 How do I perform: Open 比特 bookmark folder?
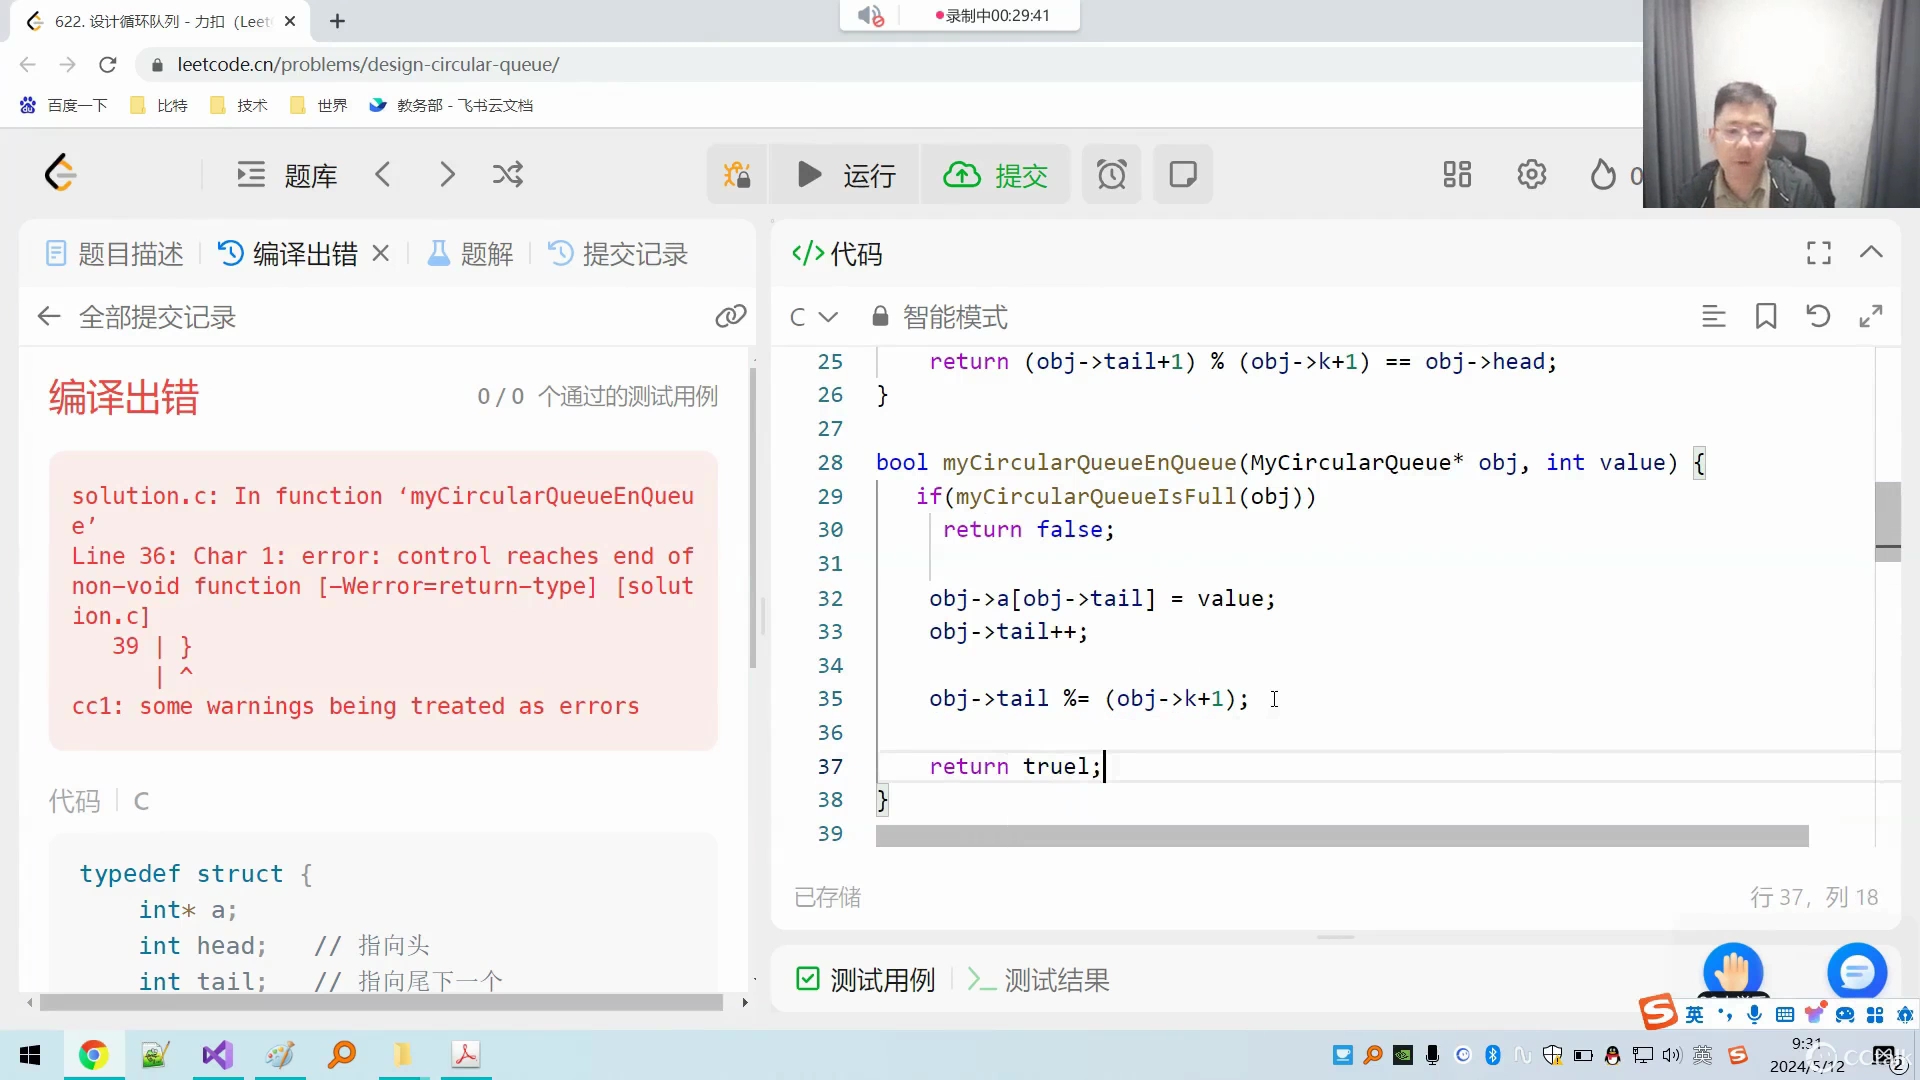tap(159, 105)
